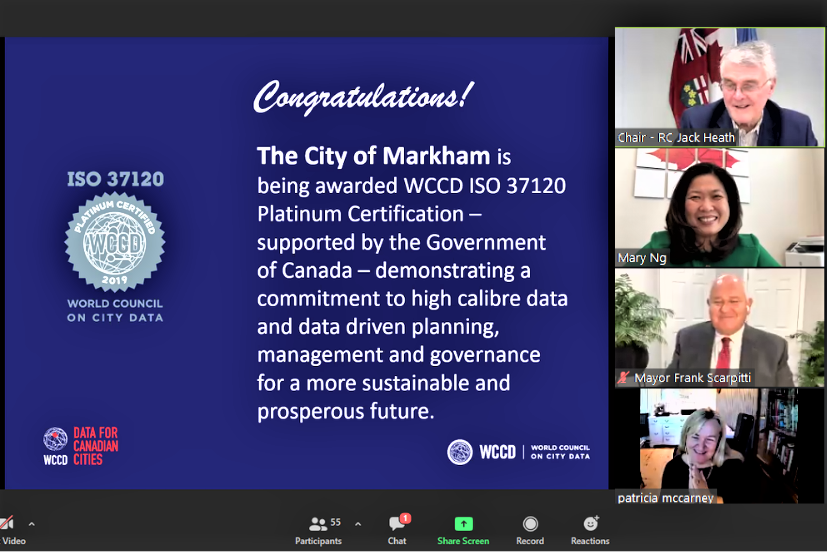Click the WCCD World Council logo bottom right
This screenshot has height=553, width=827.
pos(519,452)
